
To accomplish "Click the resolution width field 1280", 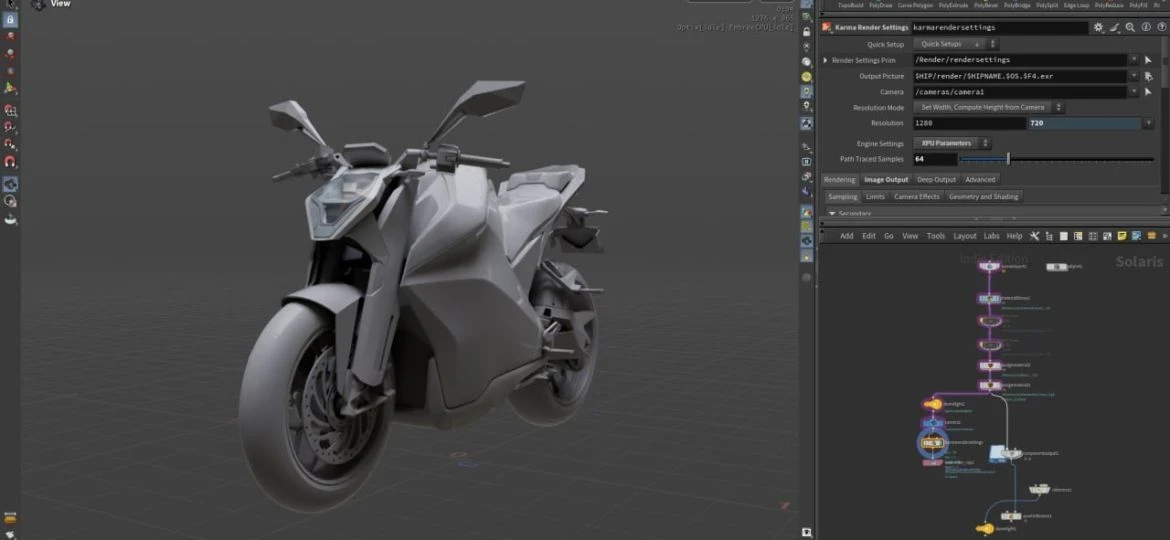I will click(969, 123).
